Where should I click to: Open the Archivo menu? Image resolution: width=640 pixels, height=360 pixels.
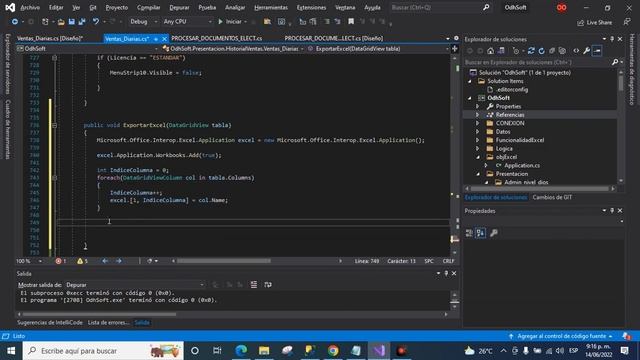coord(30,7)
